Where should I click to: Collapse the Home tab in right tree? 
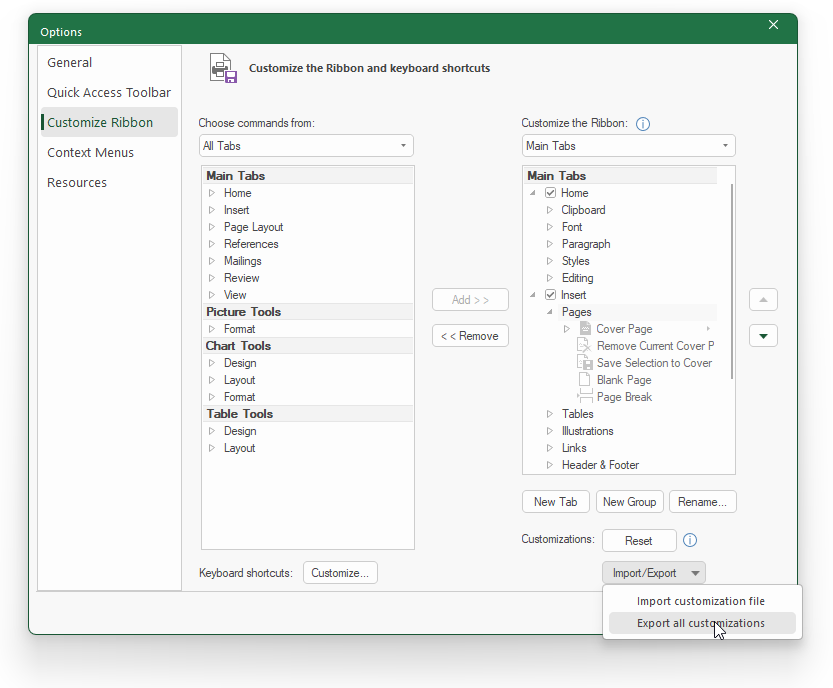pyautogui.click(x=533, y=193)
